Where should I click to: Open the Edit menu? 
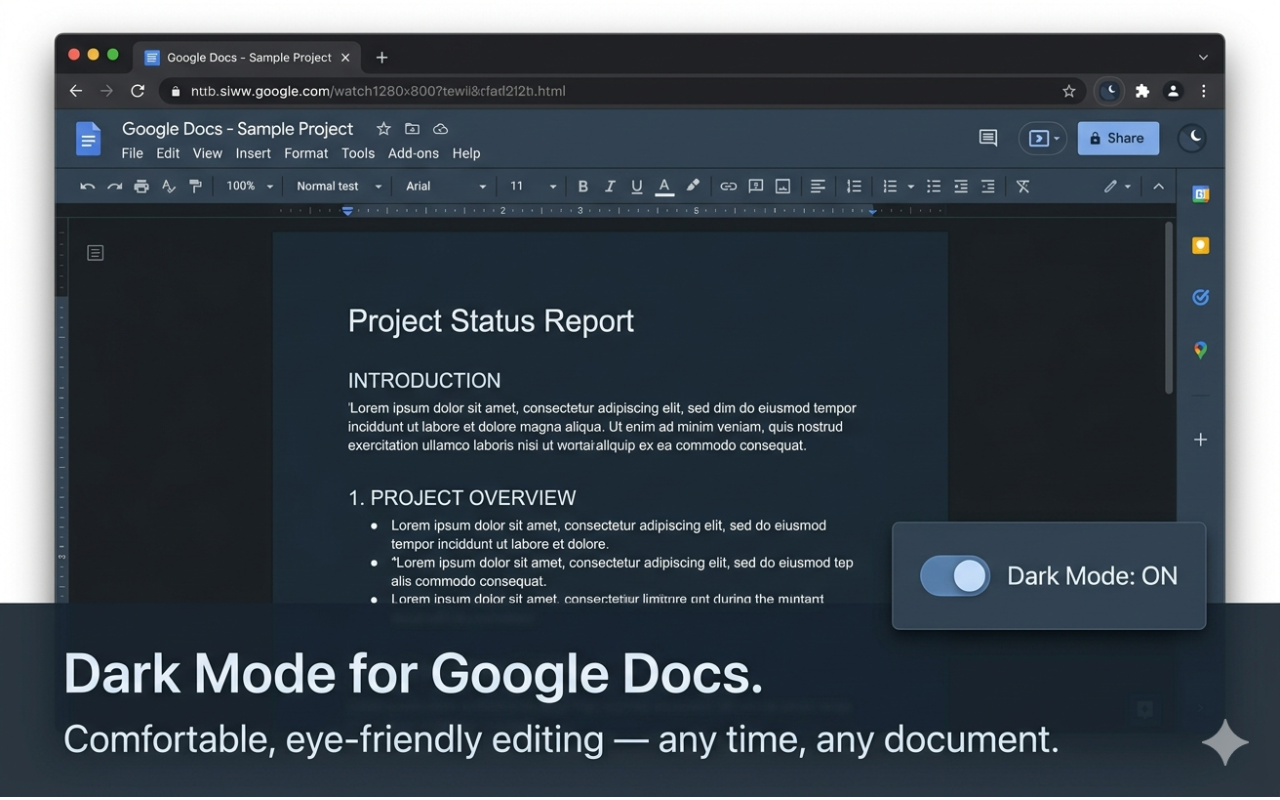[x=168, y=153]
